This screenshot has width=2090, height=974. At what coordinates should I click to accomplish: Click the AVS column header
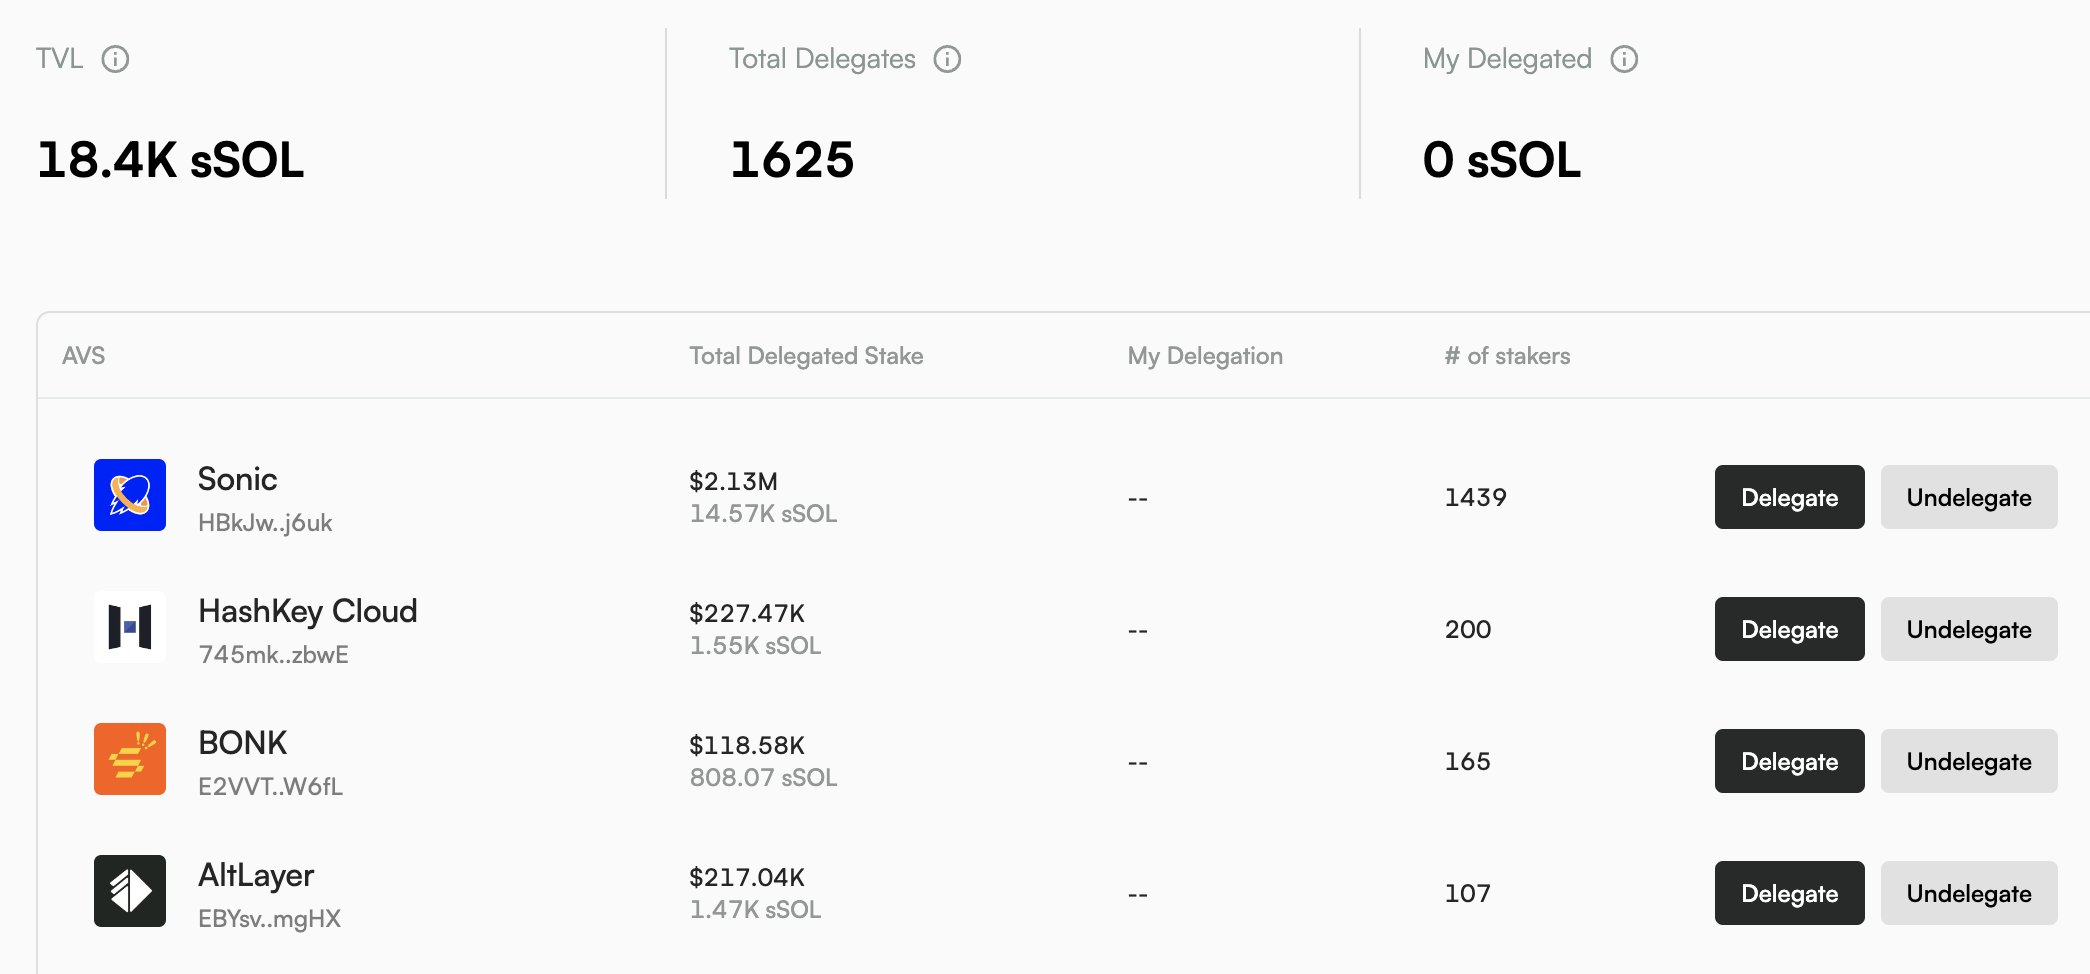pyautogui.click(x=83, y=356)
